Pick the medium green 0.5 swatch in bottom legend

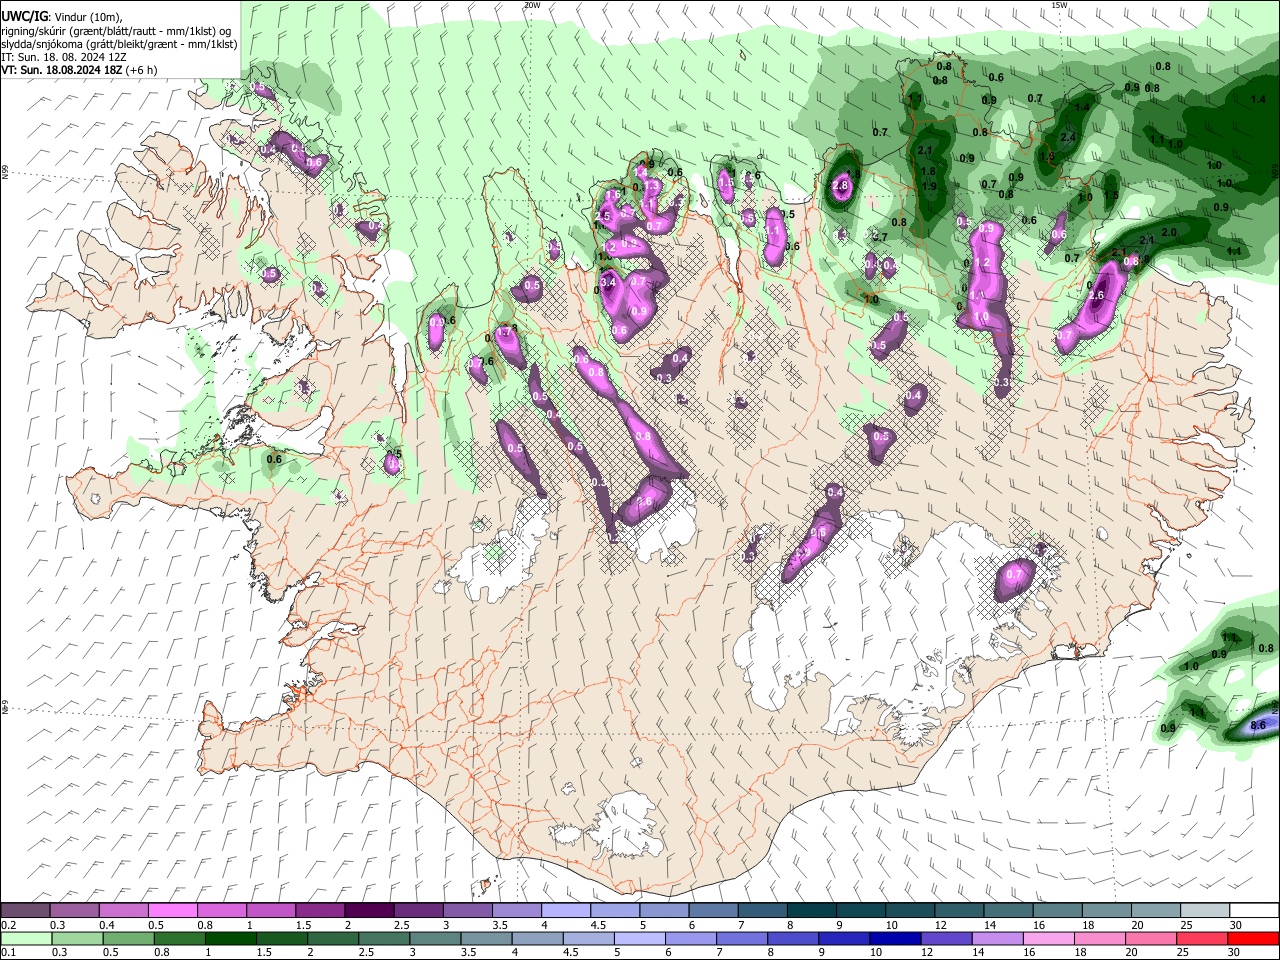pos(128,939)
